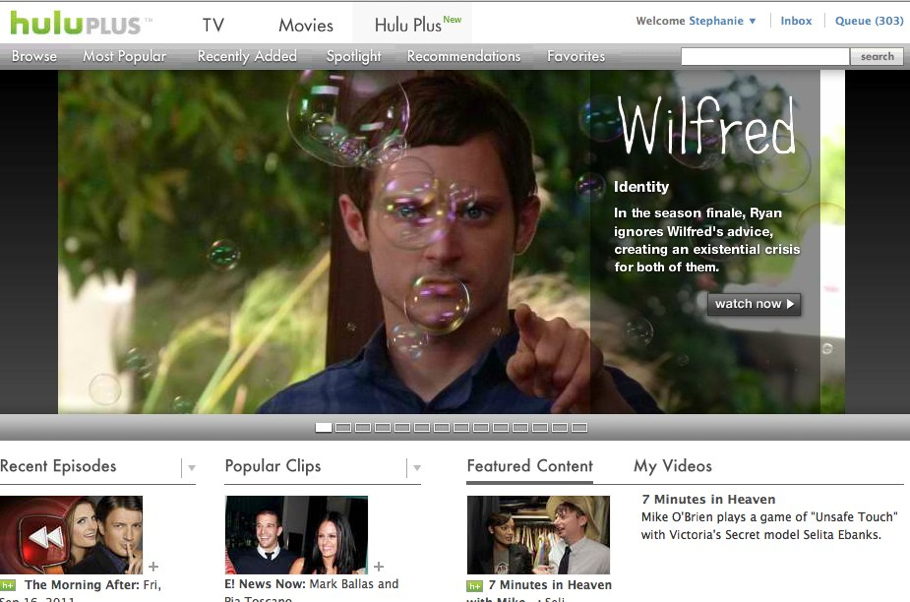Select the first highlighted carousel indicator
The image size is (910, 602).
323,428
